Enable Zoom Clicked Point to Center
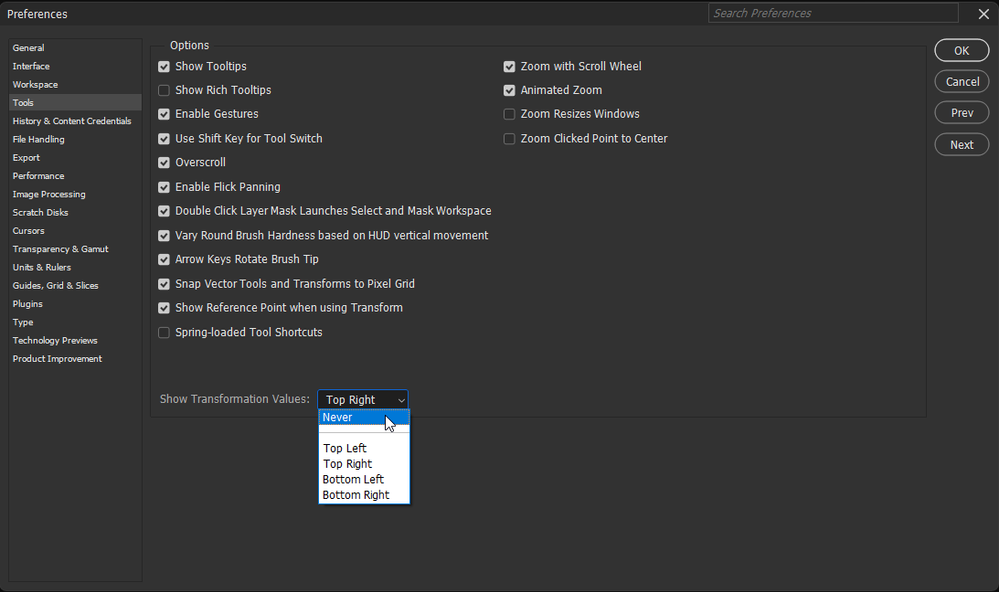The image size is (999, 592). click(x=509, y=138)
